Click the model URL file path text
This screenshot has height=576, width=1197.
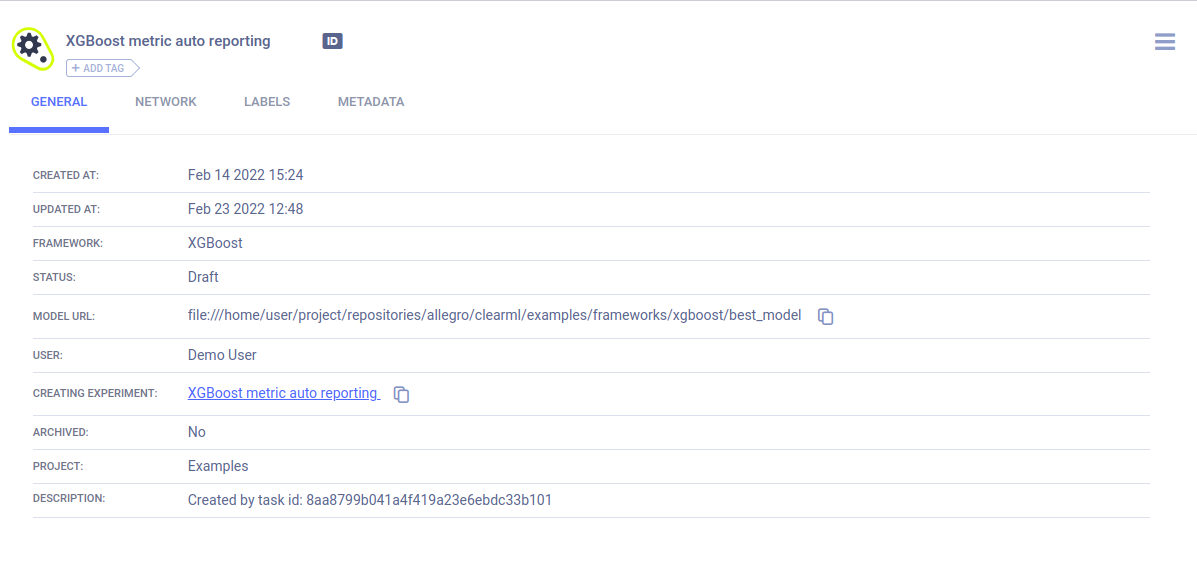point(494,315)
